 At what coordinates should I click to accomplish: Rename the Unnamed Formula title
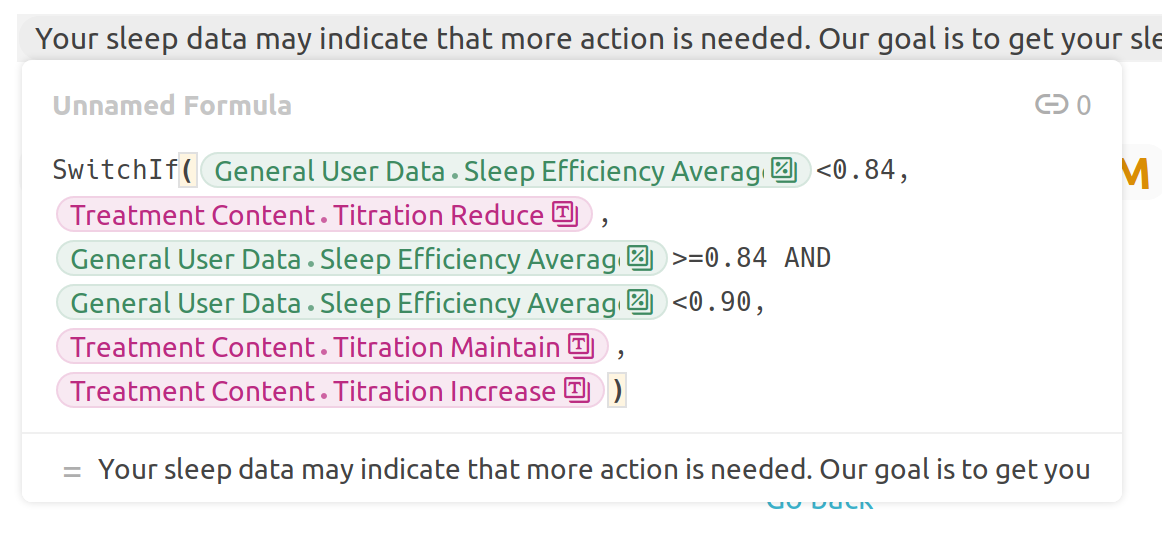(172, 105)
